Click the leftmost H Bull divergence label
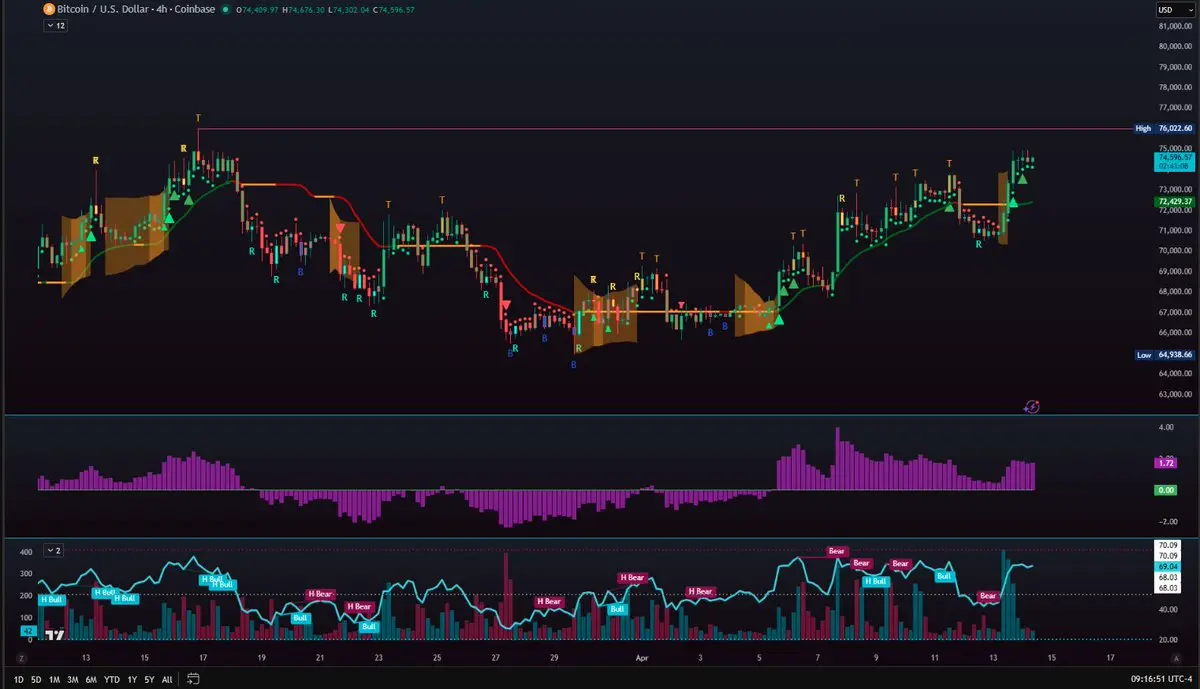 (x=51, y=599)
